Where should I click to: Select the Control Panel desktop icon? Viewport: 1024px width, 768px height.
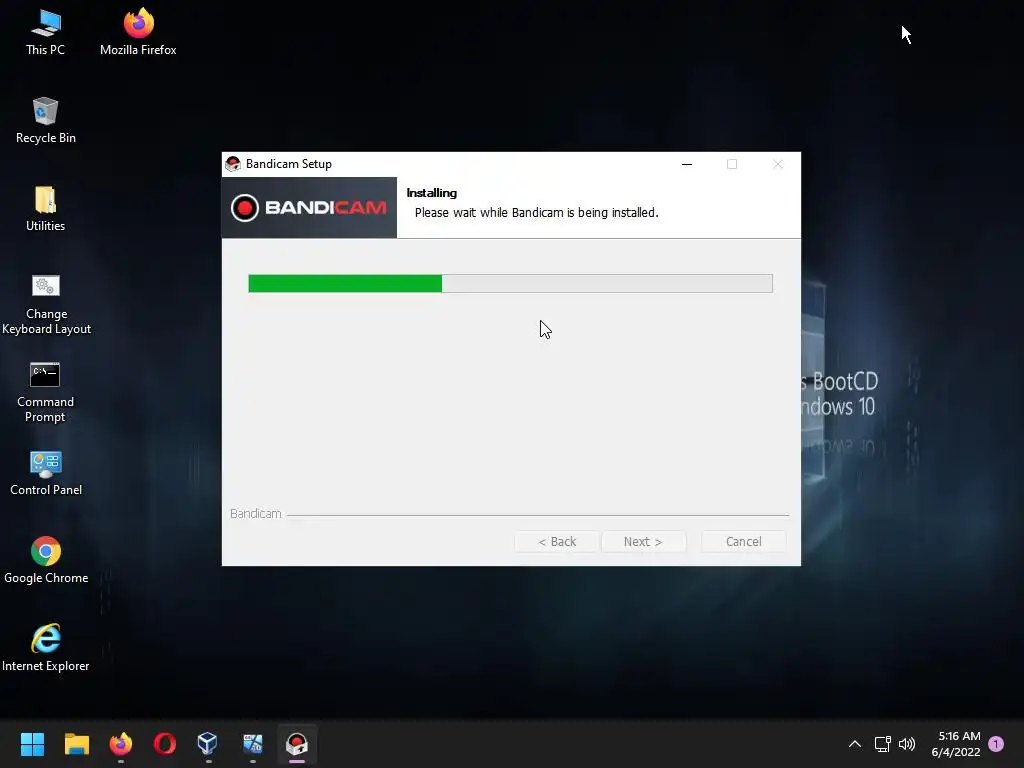[46, 473]
